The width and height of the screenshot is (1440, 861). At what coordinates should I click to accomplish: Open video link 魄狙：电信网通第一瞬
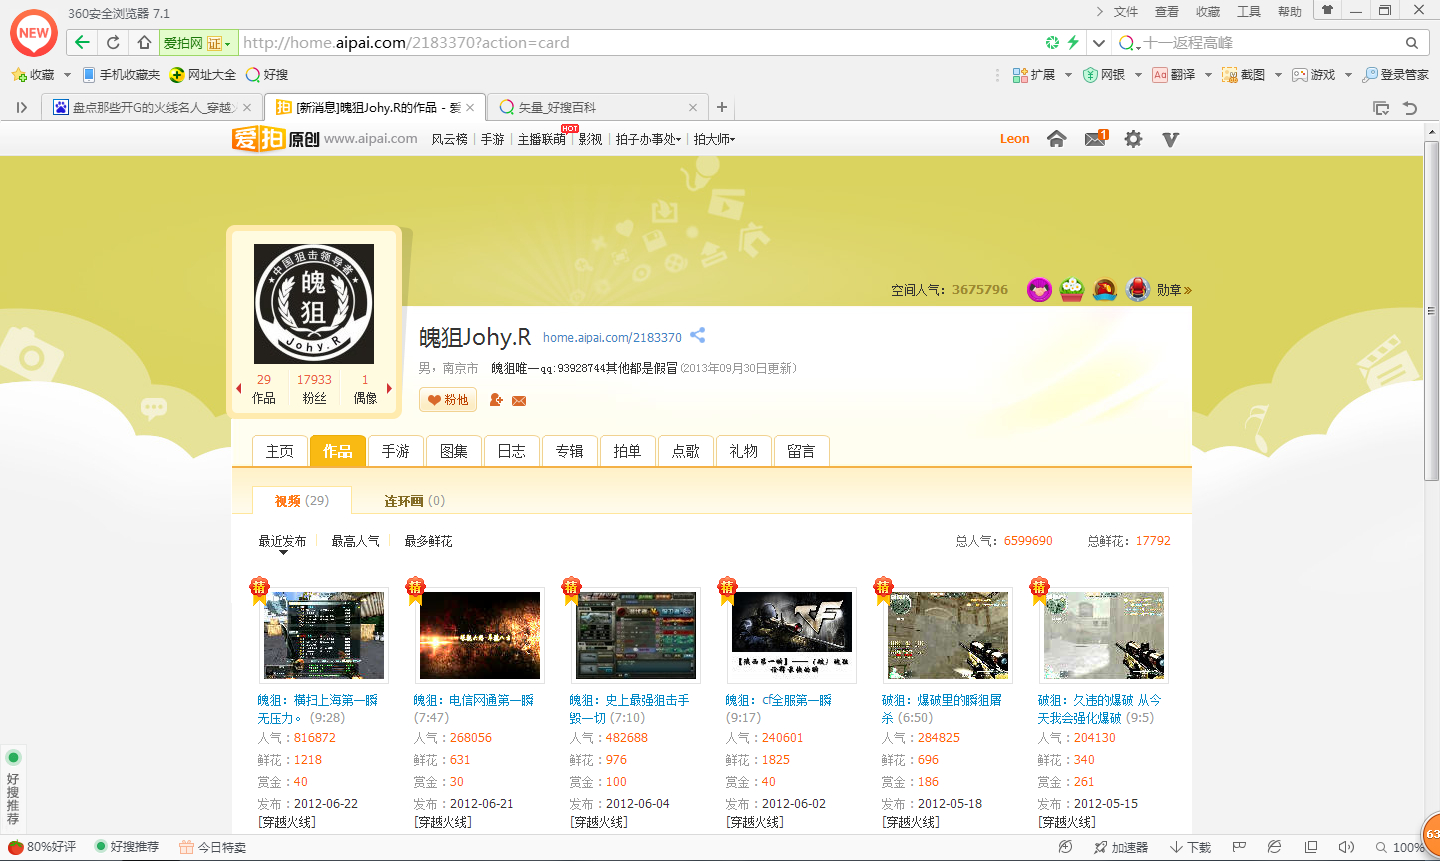point(474,700)
